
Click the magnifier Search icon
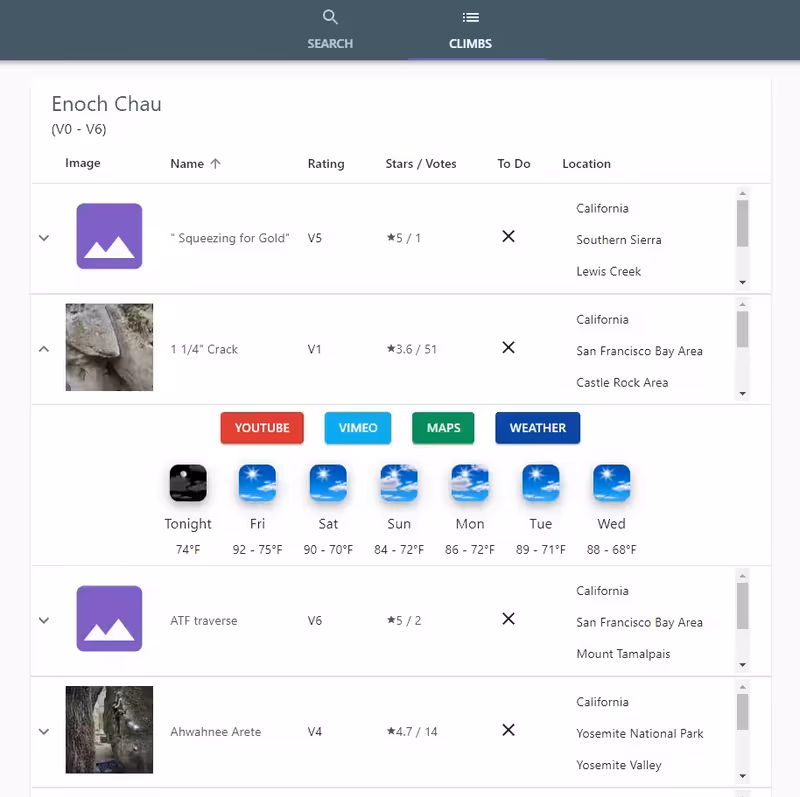coord(330,17)
